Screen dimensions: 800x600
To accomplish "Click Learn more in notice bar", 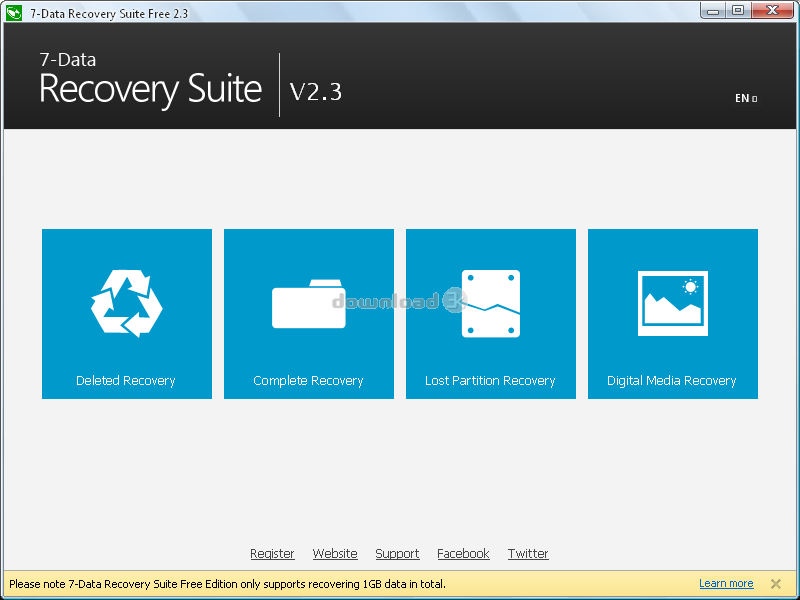I will point(726,583).
